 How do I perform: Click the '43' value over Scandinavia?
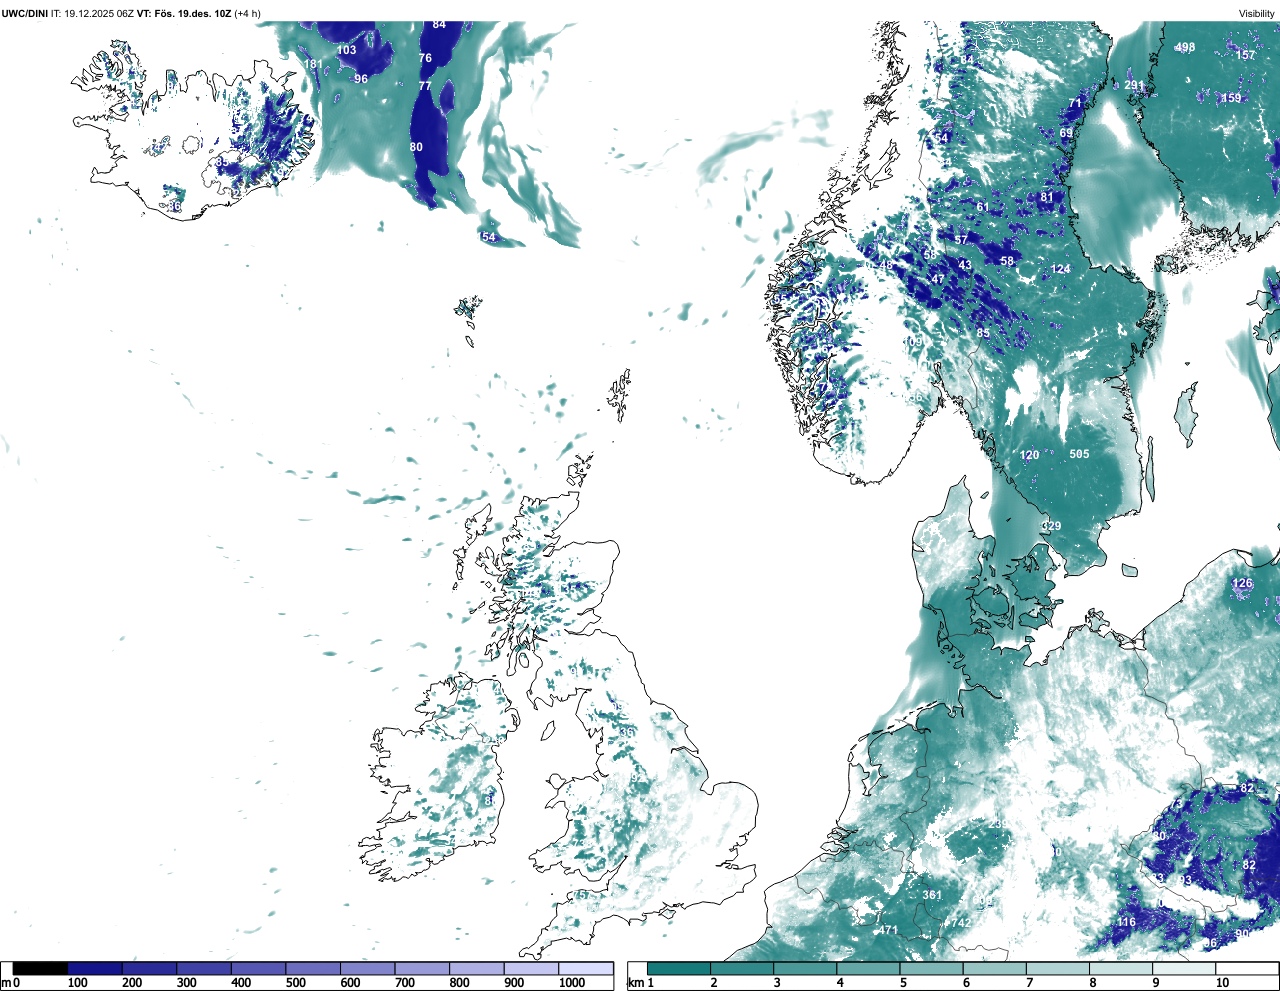(965, 265)
